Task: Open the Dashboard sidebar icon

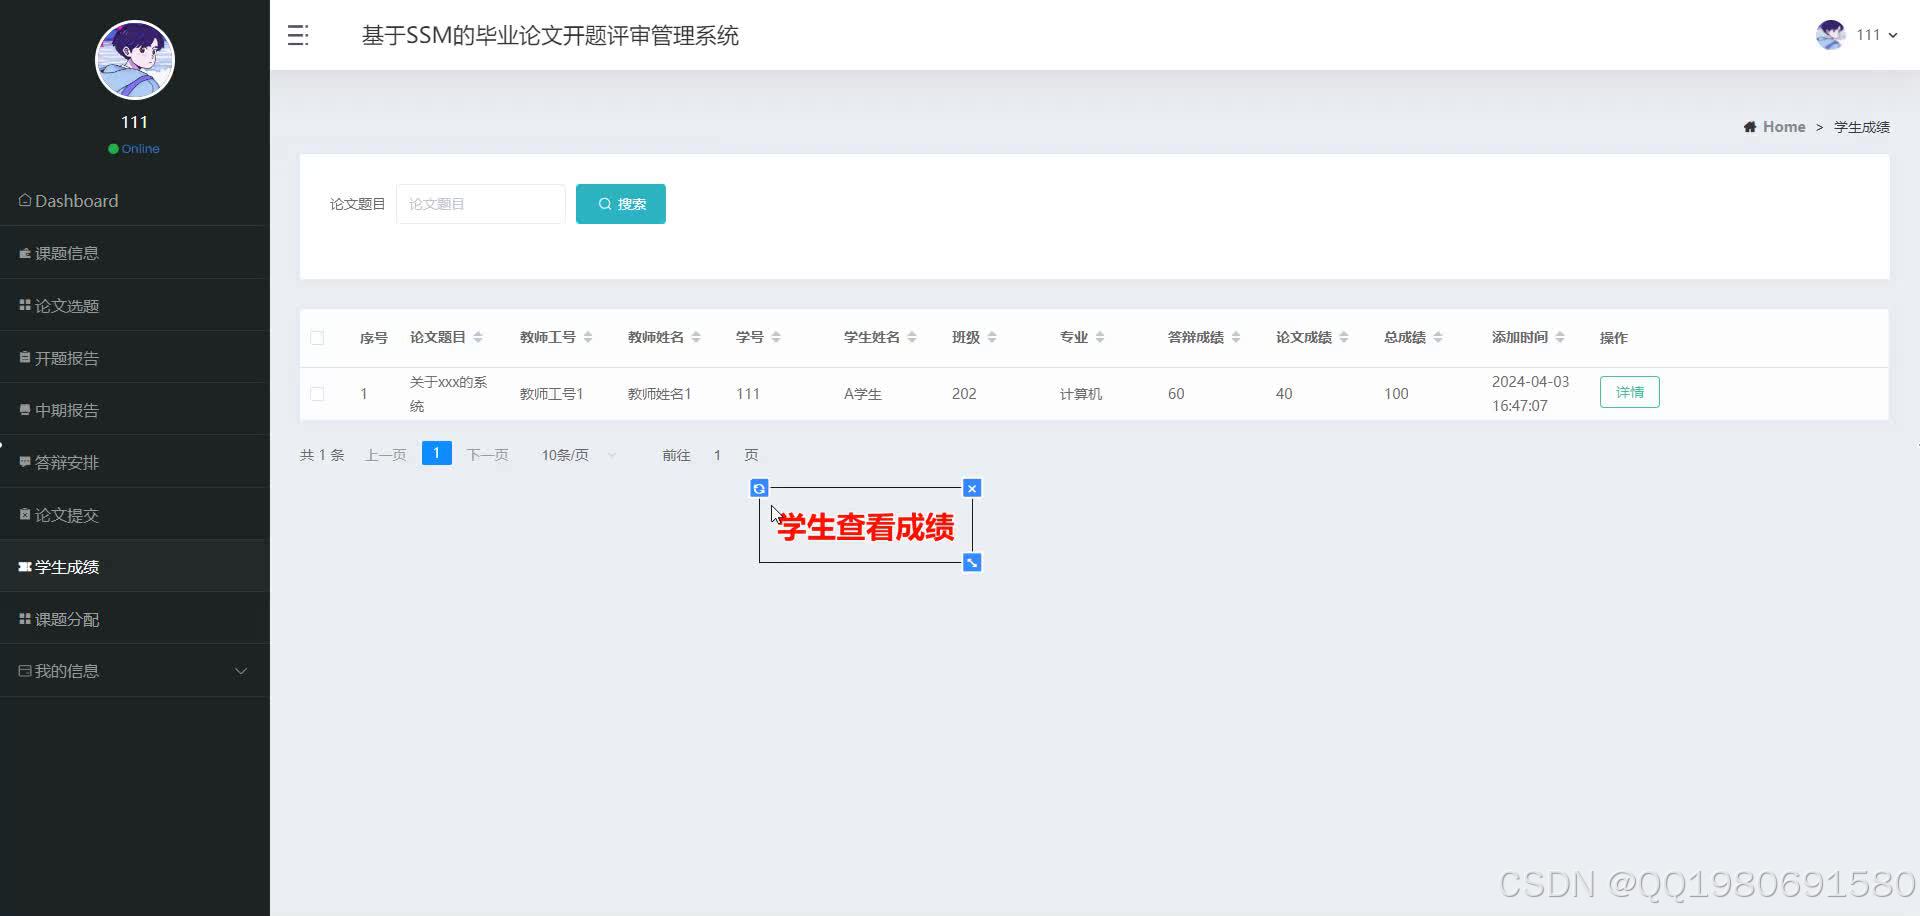Action: point(25,200)
